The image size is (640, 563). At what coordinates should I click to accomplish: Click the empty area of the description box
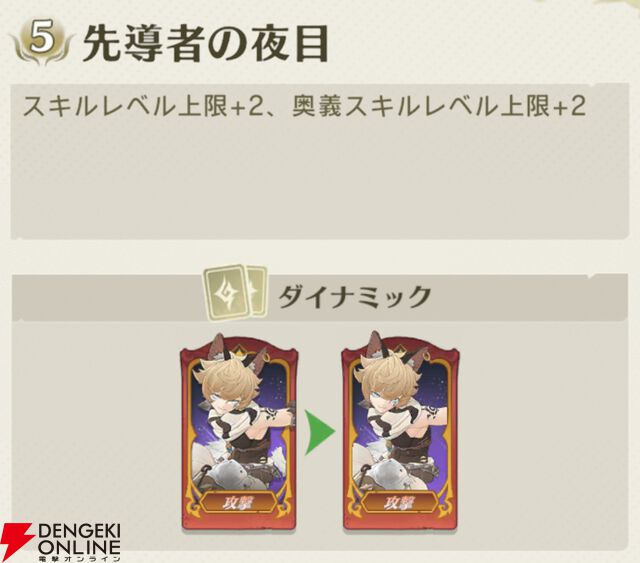(320, 180)
